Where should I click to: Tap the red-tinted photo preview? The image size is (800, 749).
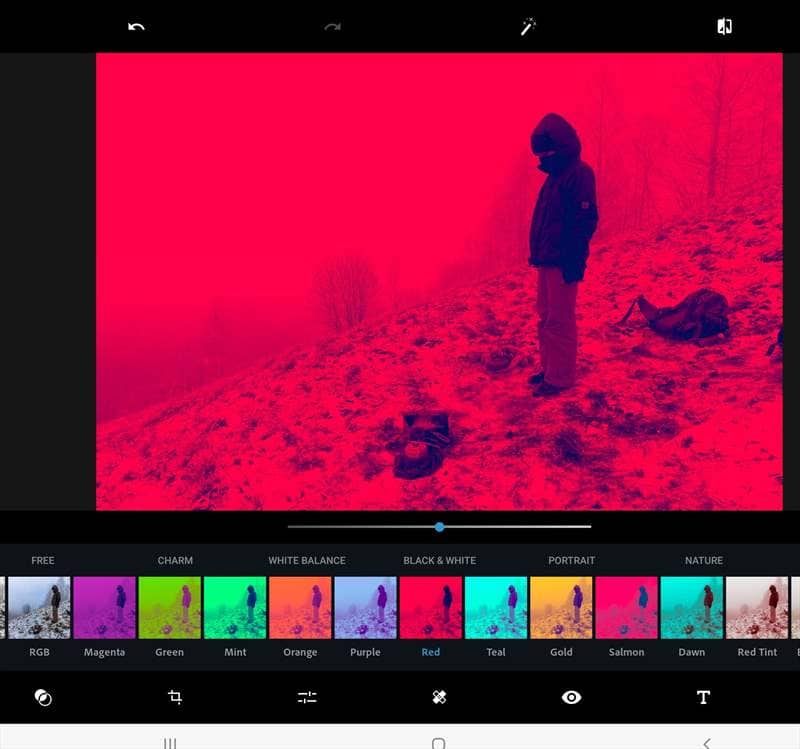(439, 281)
